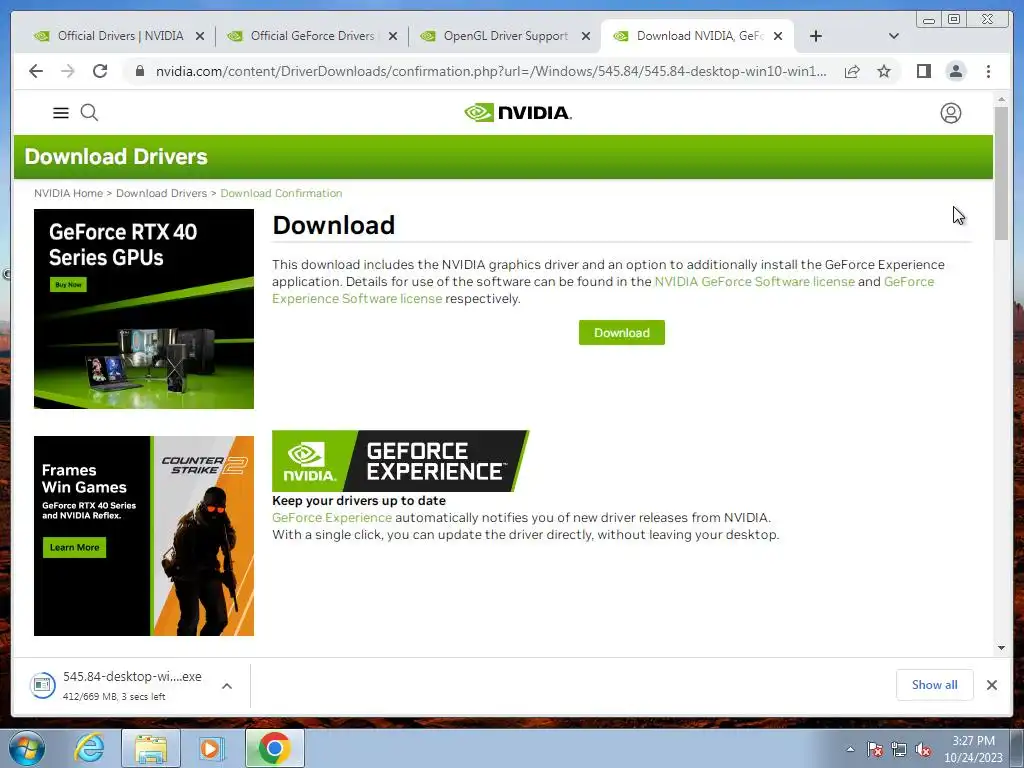Click scrollbar up arrow
Viewport: 1024px width, 768px height.
pyautogui.click(x=1001, y=99)
